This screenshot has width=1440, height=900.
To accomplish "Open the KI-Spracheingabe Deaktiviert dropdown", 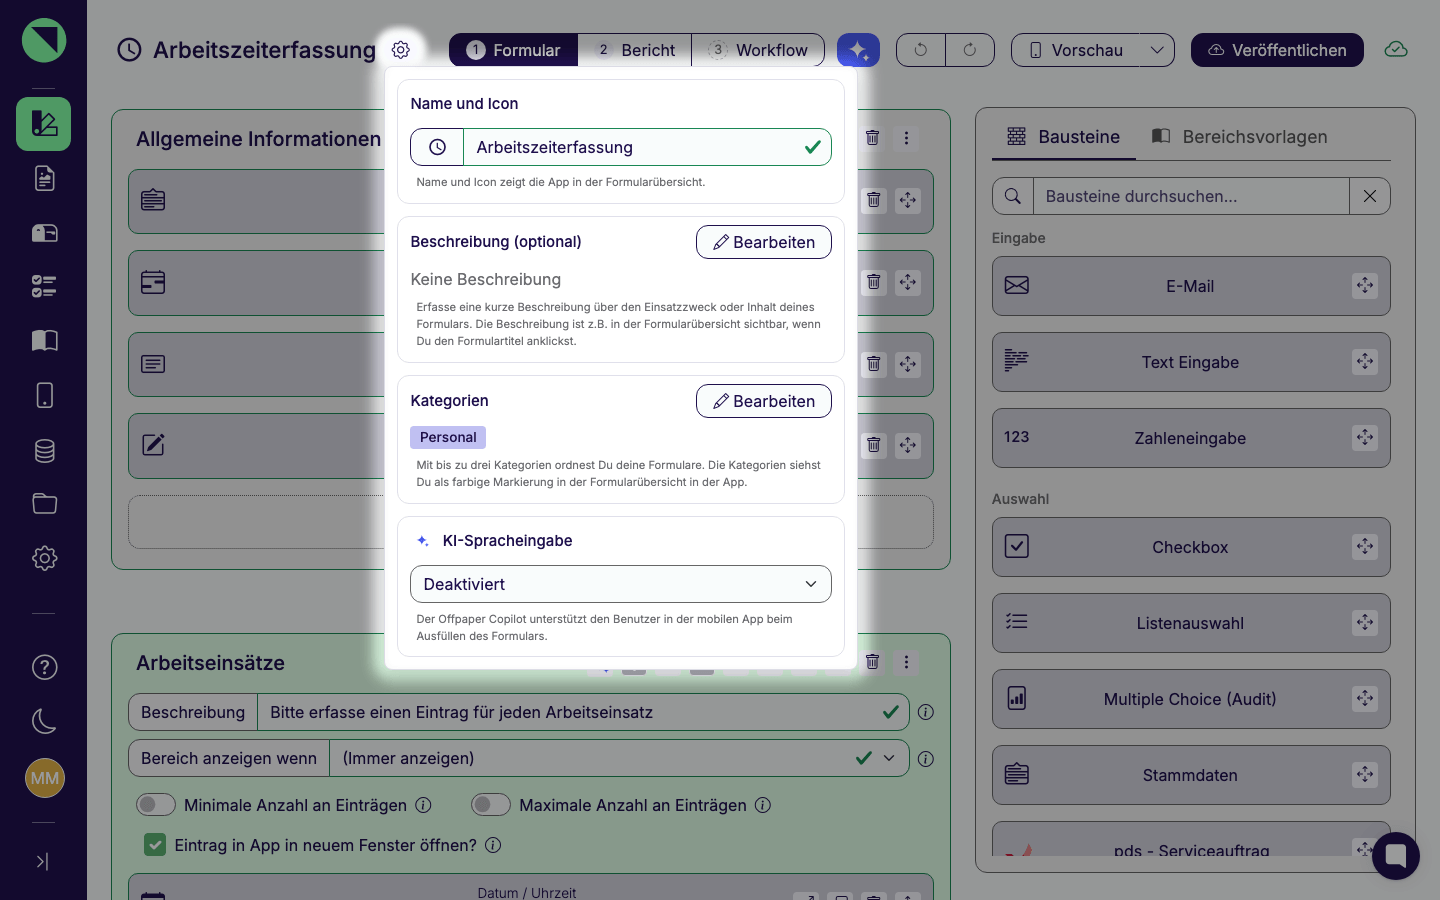I will pyautogui.click(x=621, y=584).
